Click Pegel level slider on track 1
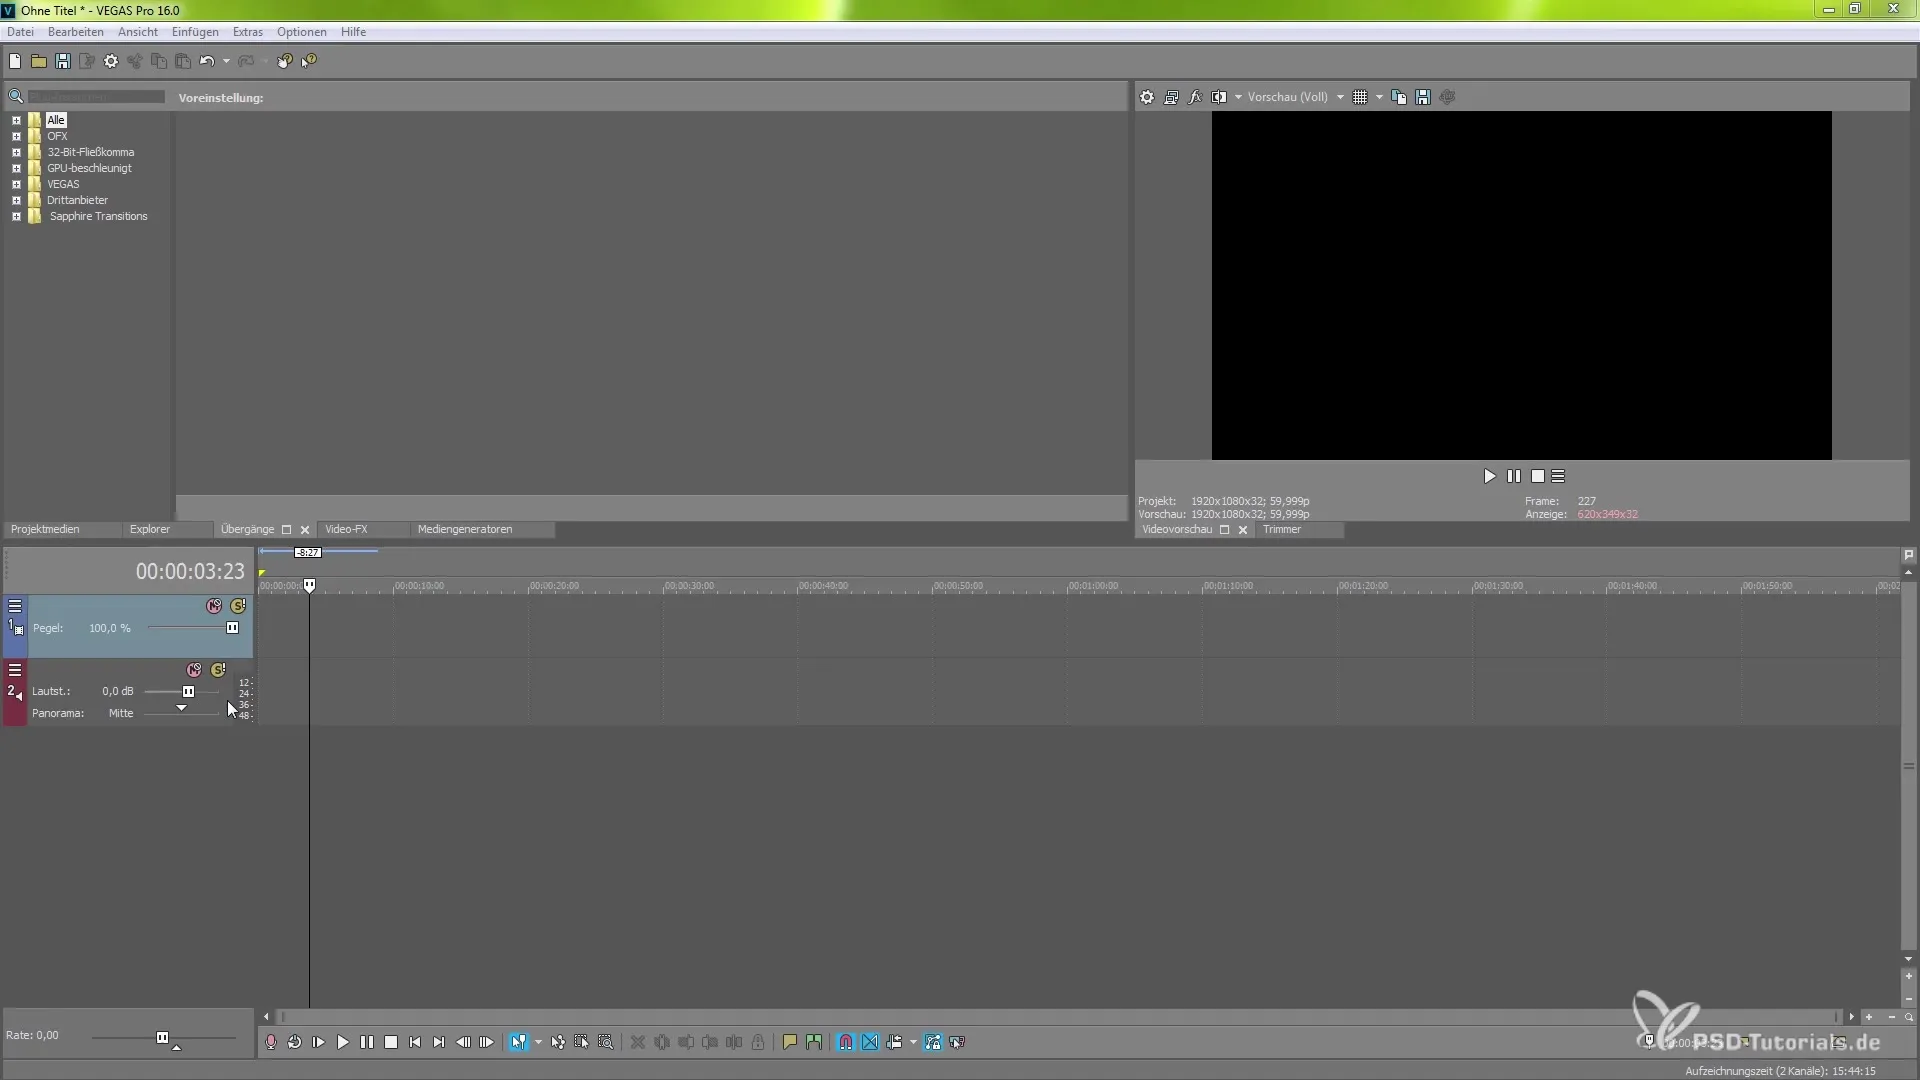 [232, 628]
